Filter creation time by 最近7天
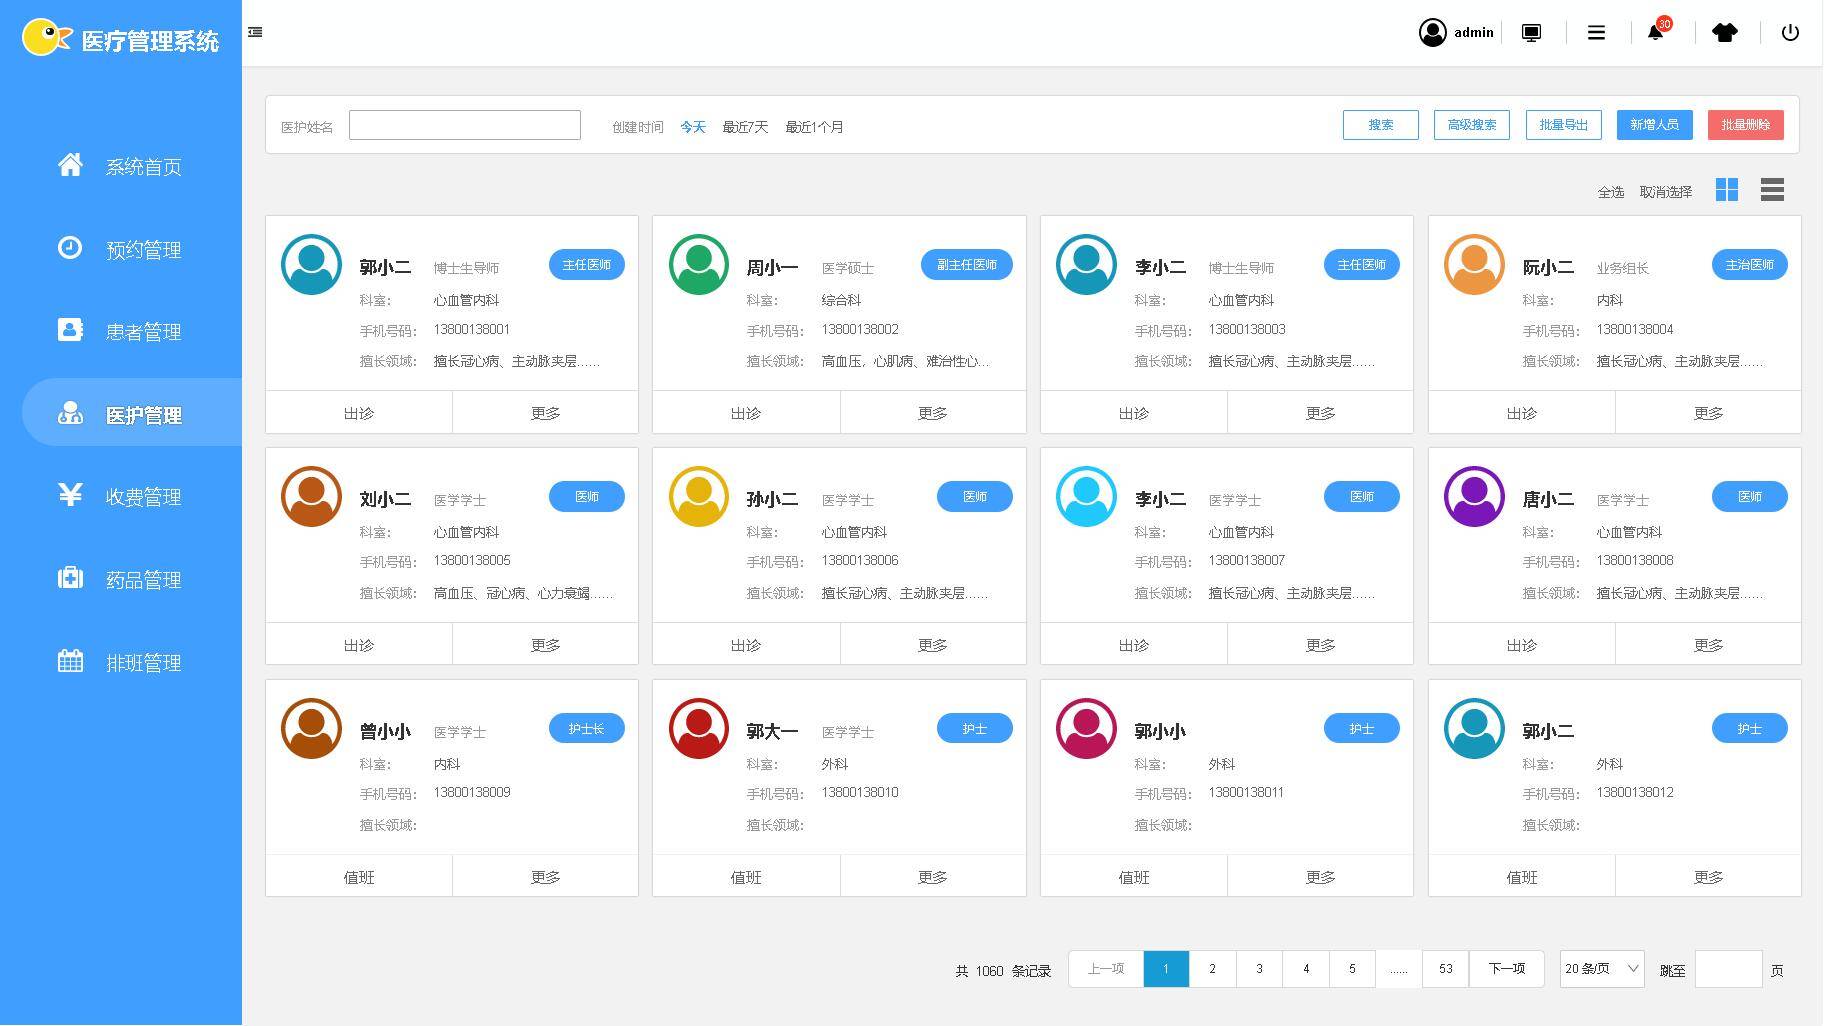Screen dimensions: 1824x1026 point(745,127)
